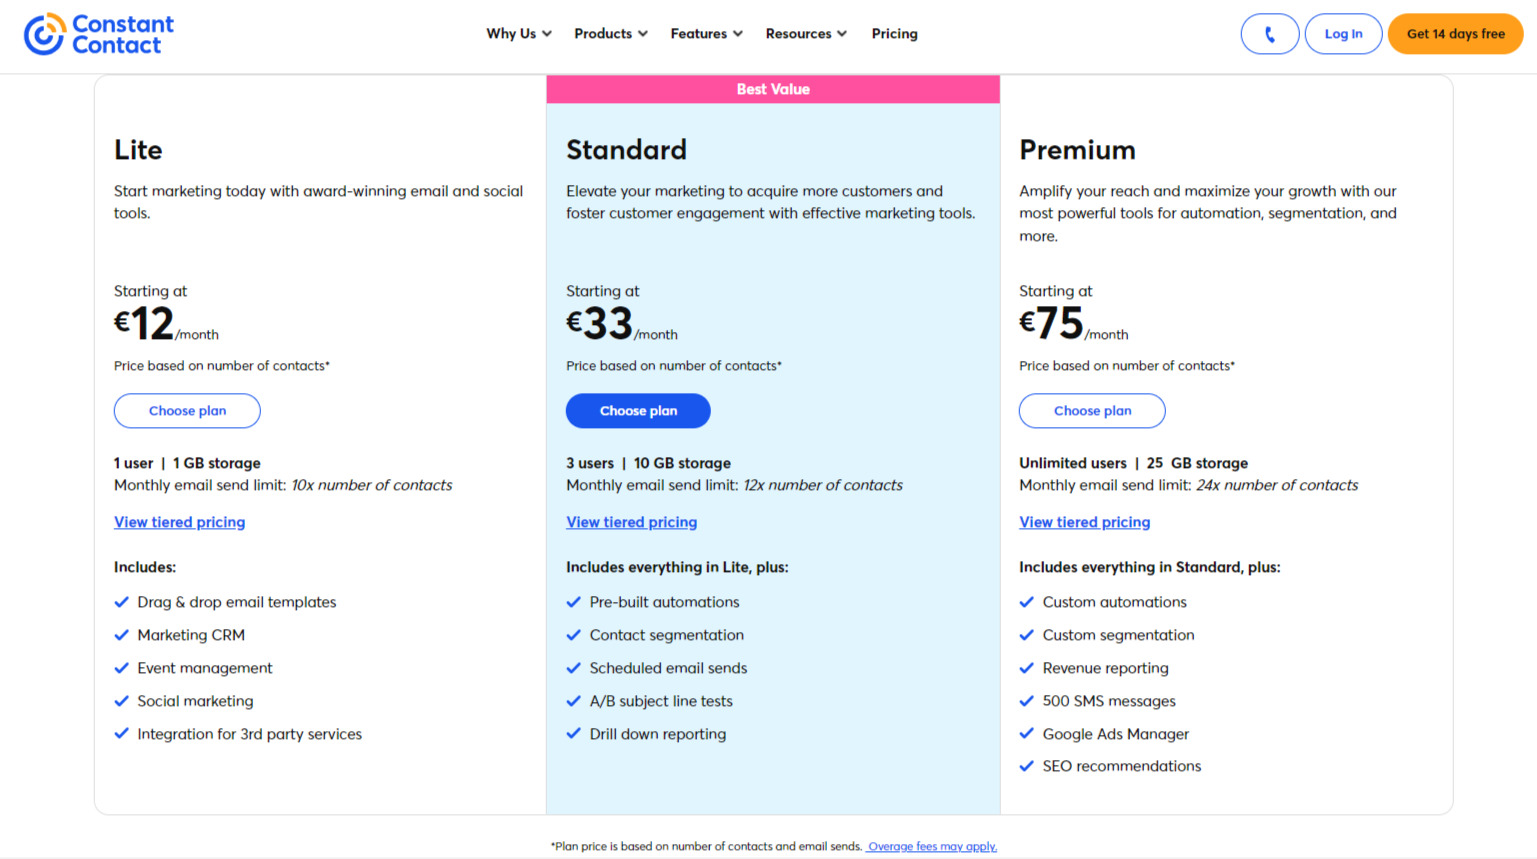Open the Overage fees may apply link
The image size is (1537, 859).
[x=932, y=846]
